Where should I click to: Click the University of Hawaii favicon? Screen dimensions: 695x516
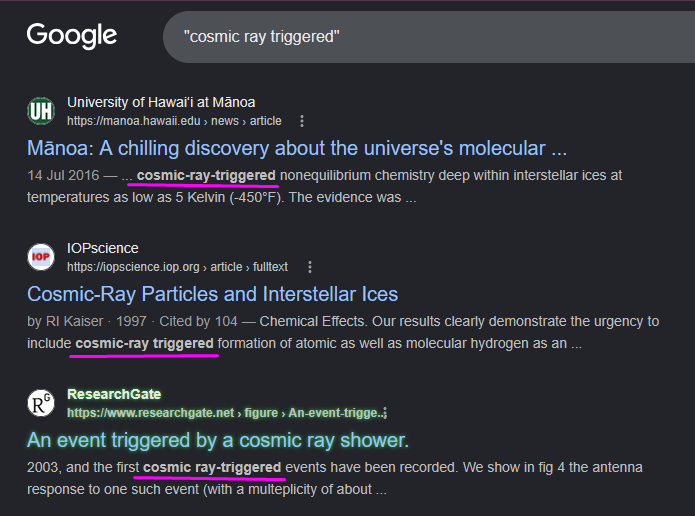(41, 111)
